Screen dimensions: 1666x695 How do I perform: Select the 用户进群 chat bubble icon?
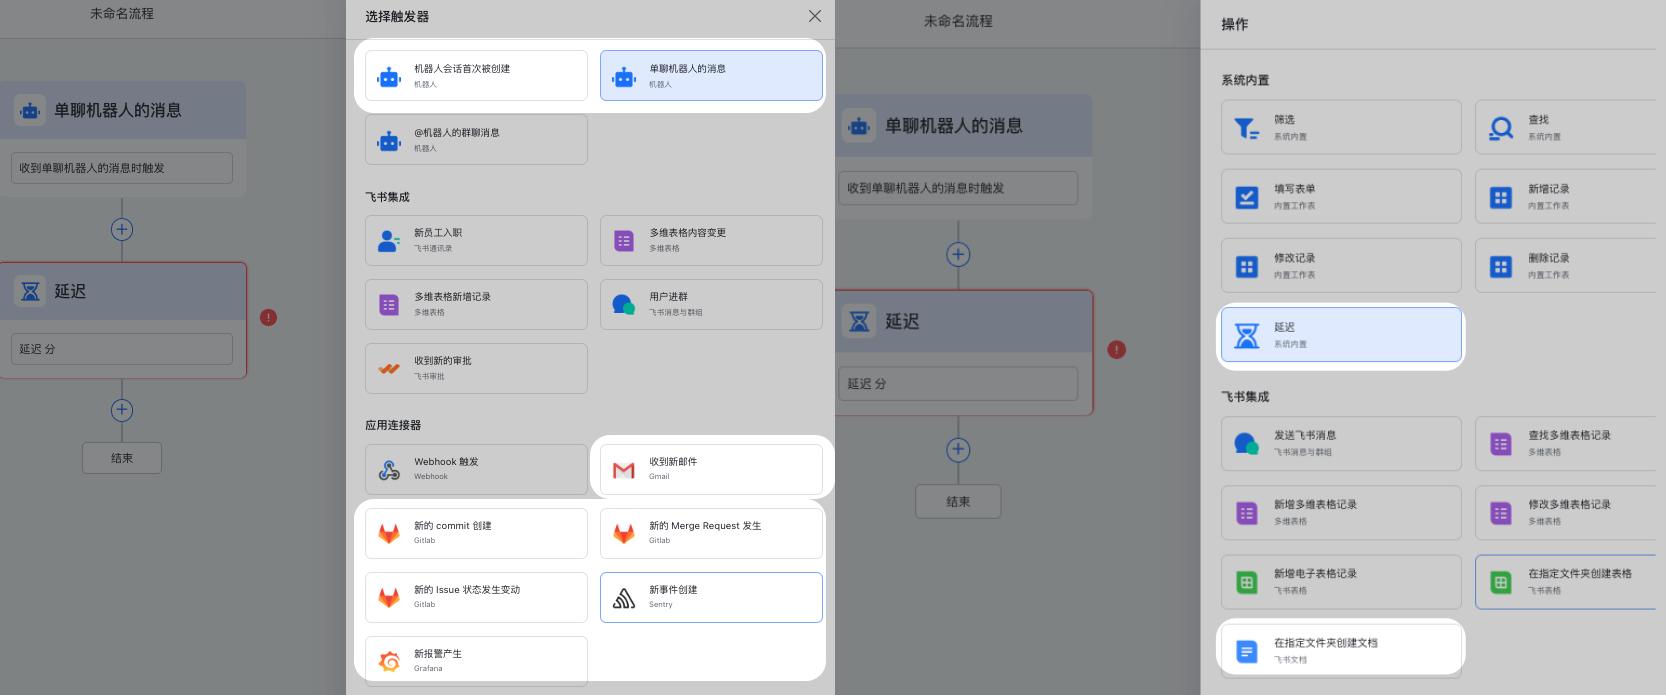[624, 304]
